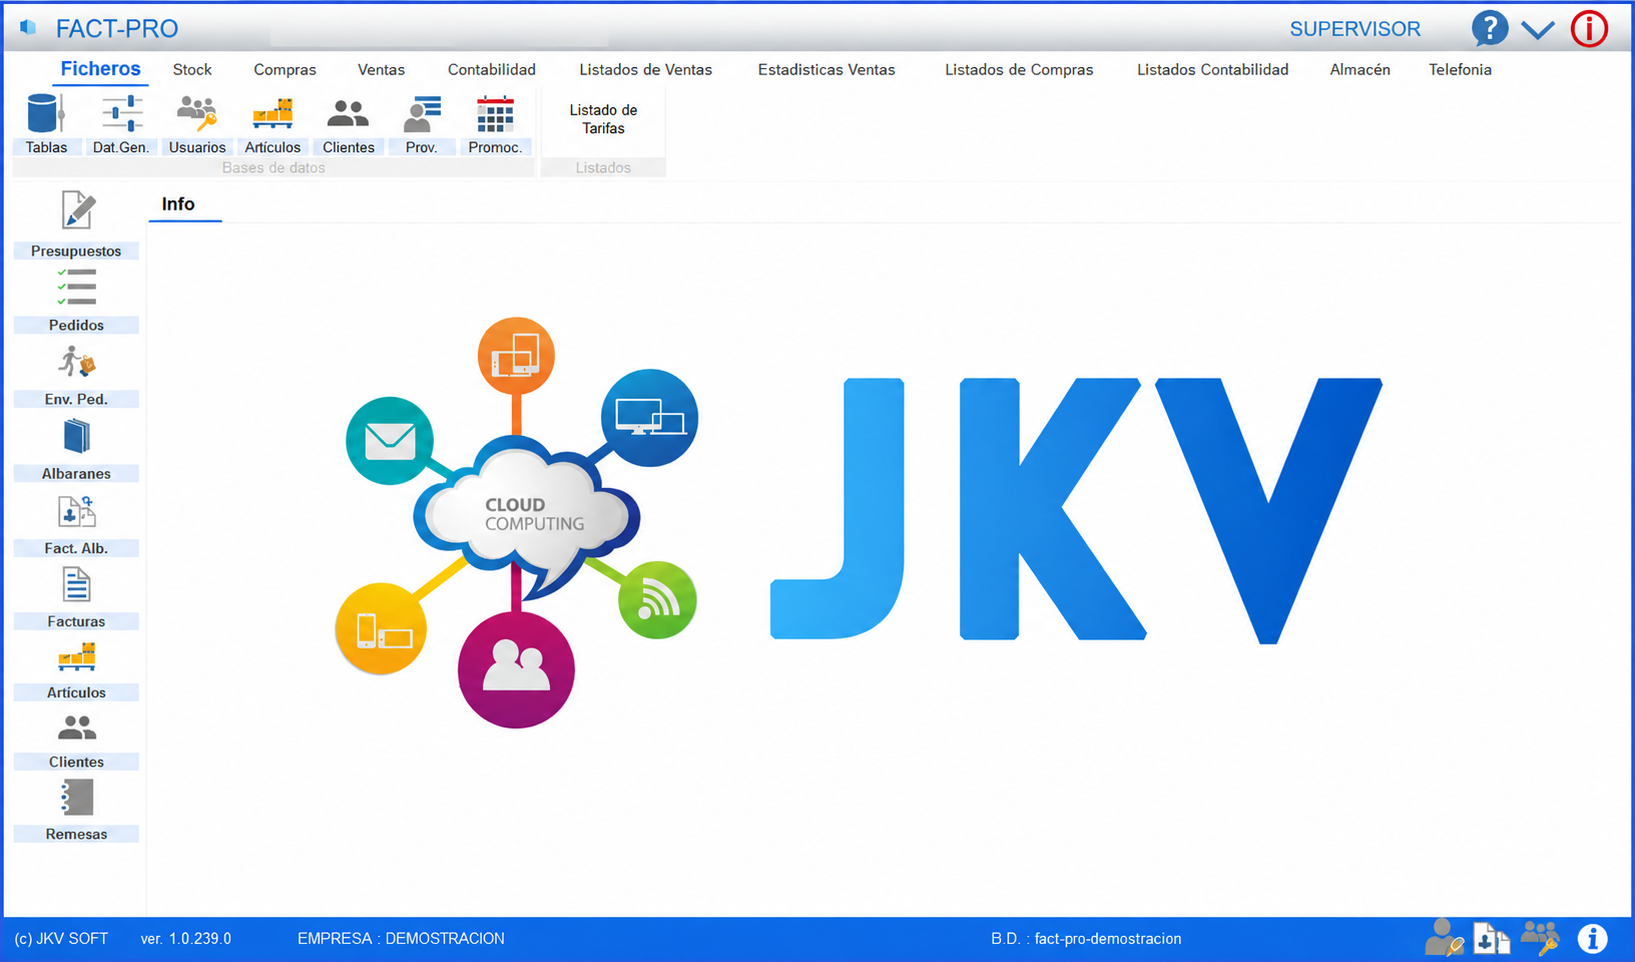Open Env. Ped. in the sidebar
The width and height of the screenshot is (1635, 962).
[76, 374]
